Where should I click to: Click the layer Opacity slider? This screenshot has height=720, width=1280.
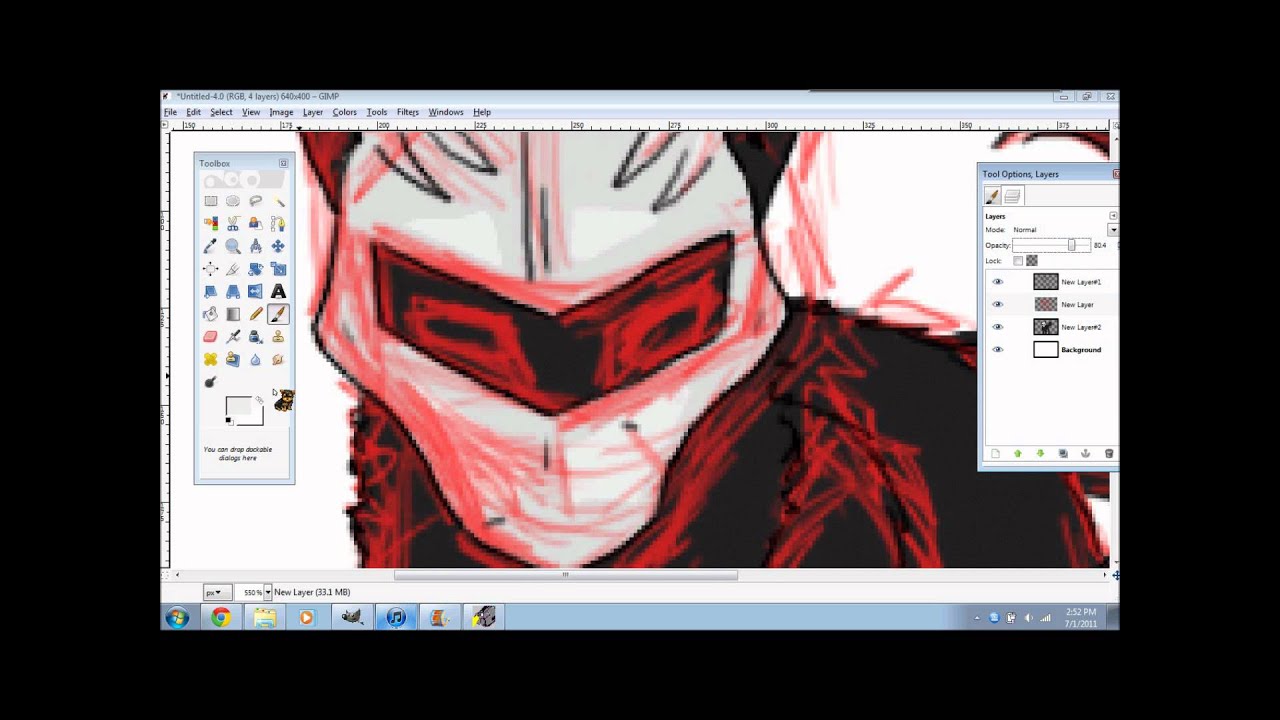pos(1051,245)
